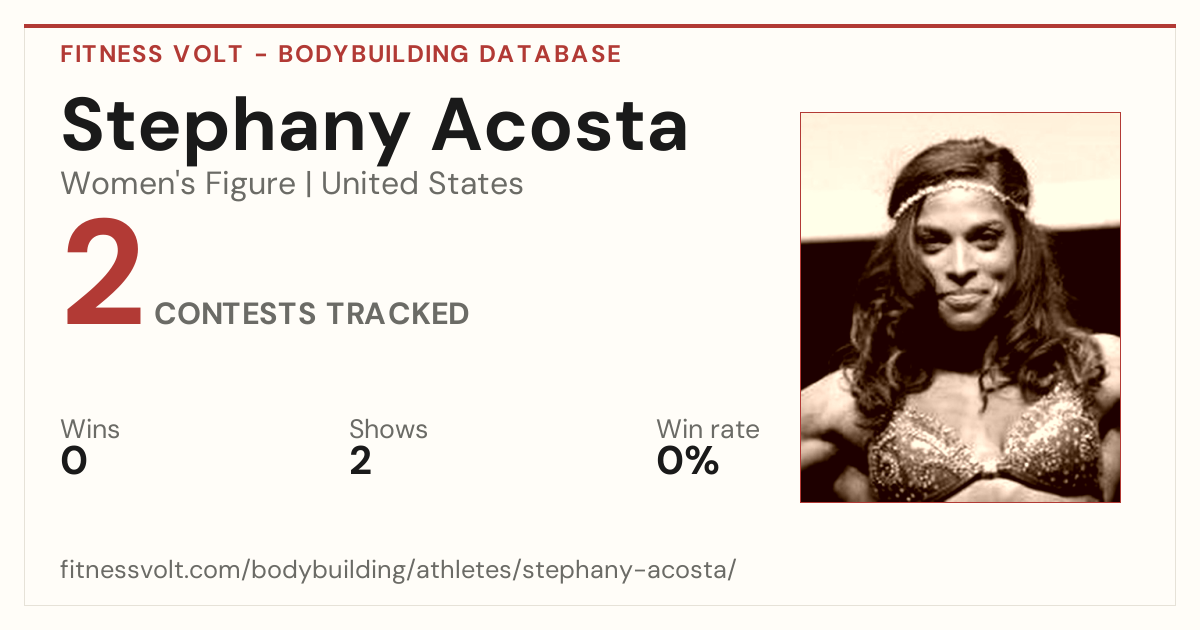
Task: Click the Win rate label
Action: tap(708, 429)
